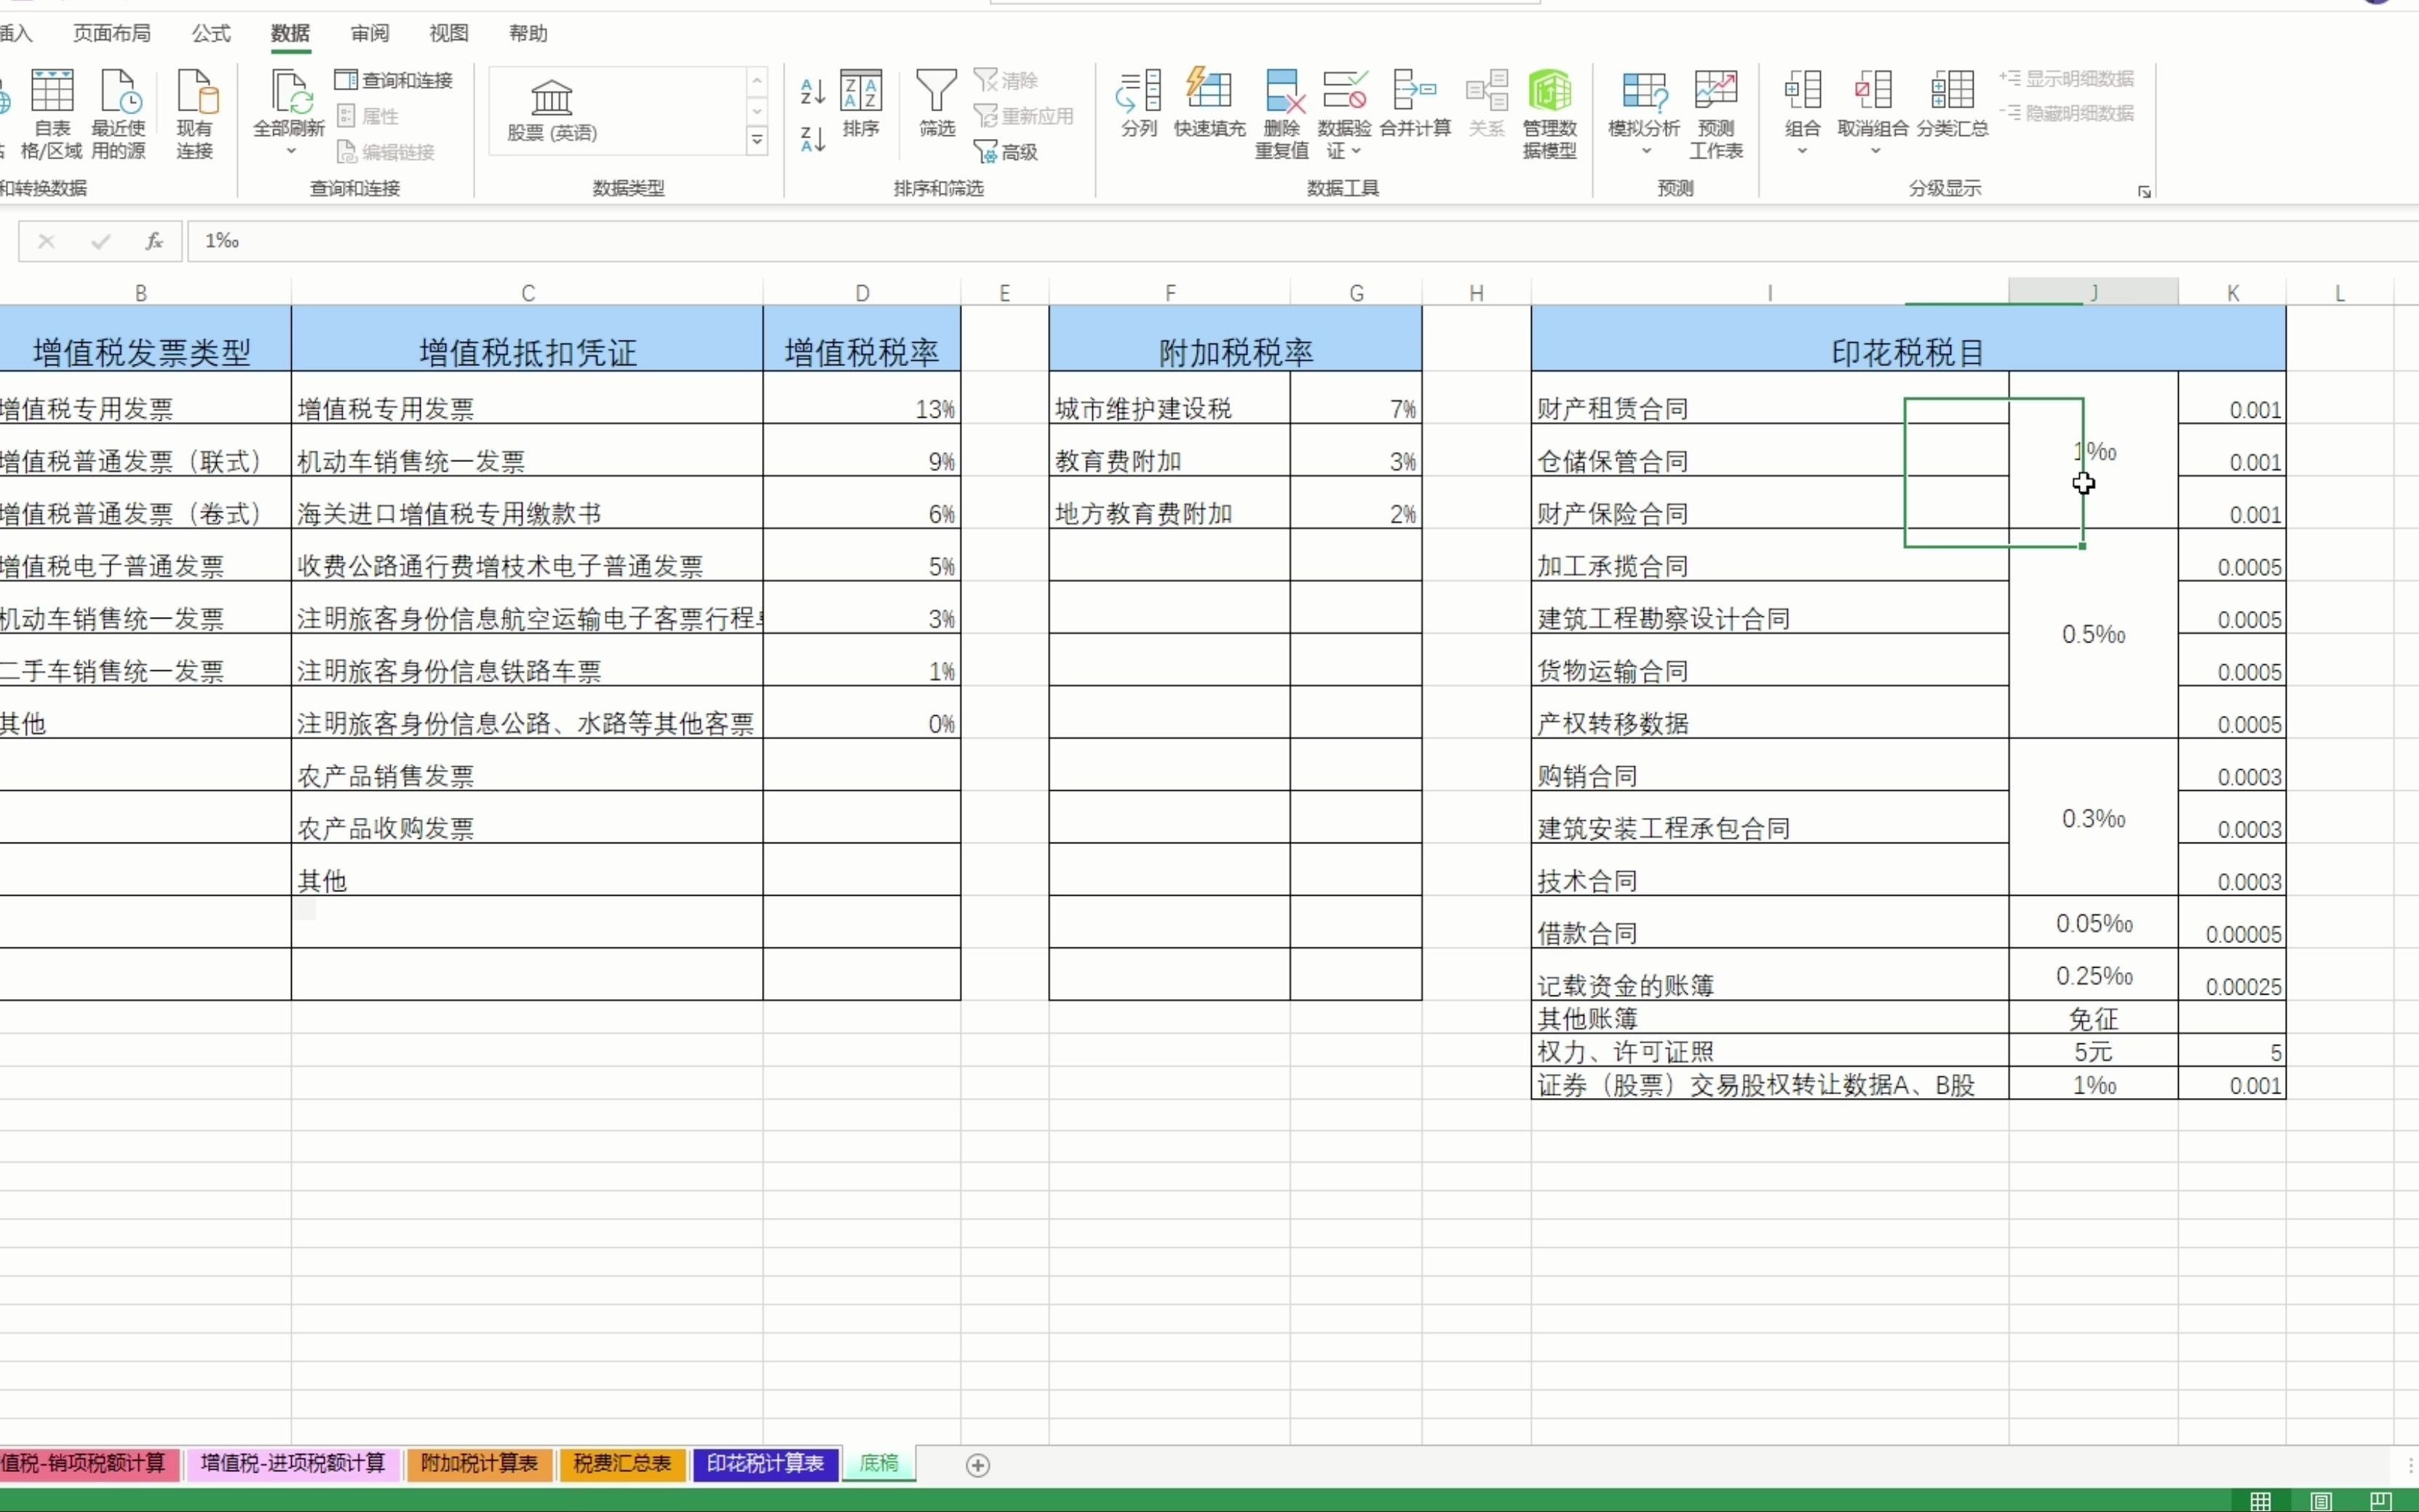Expand the 模拟分析 dropdown arrow
This screenshot has height=1512, width=2419.
click(1646, 151)
